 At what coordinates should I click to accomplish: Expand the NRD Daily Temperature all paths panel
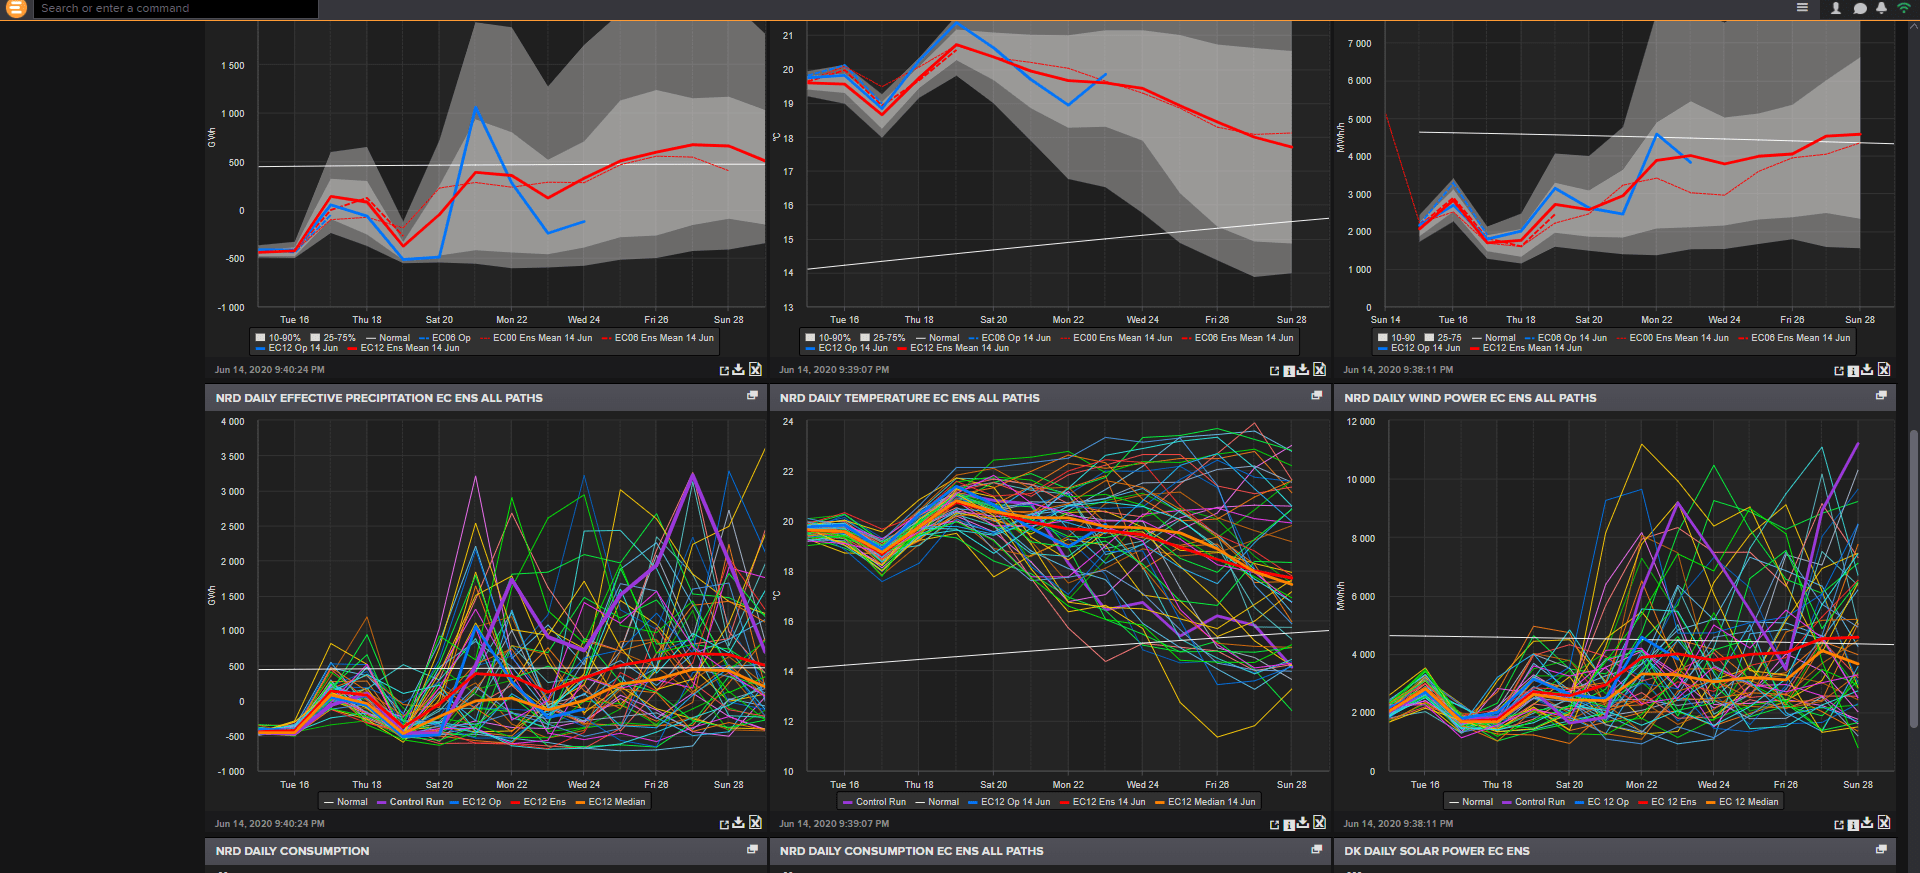[x=1316, y=396]
